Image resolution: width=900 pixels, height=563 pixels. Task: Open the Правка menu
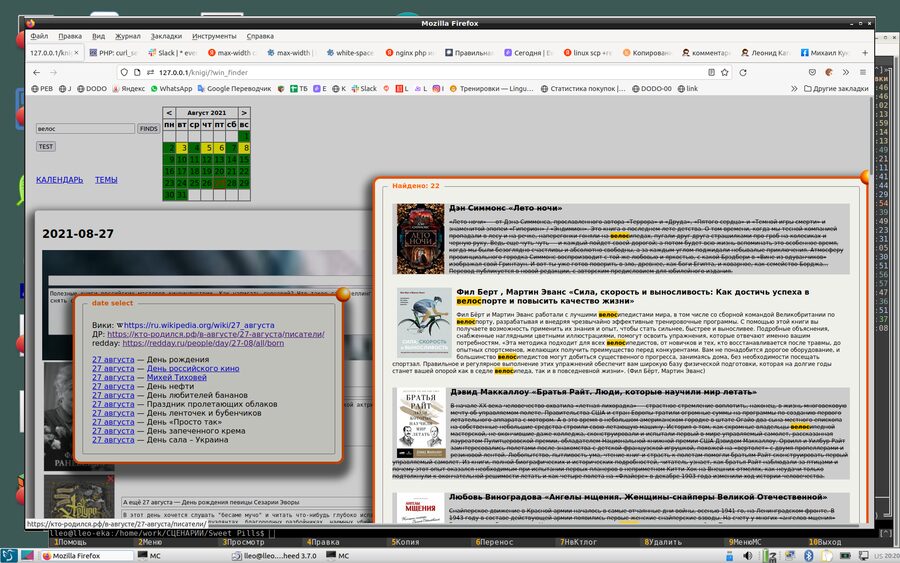point(70,36)
